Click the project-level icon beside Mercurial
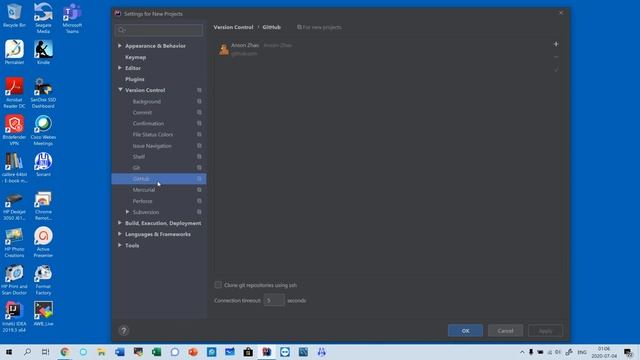The height and width of the screenshot is (360, 640). click(199, 190)
